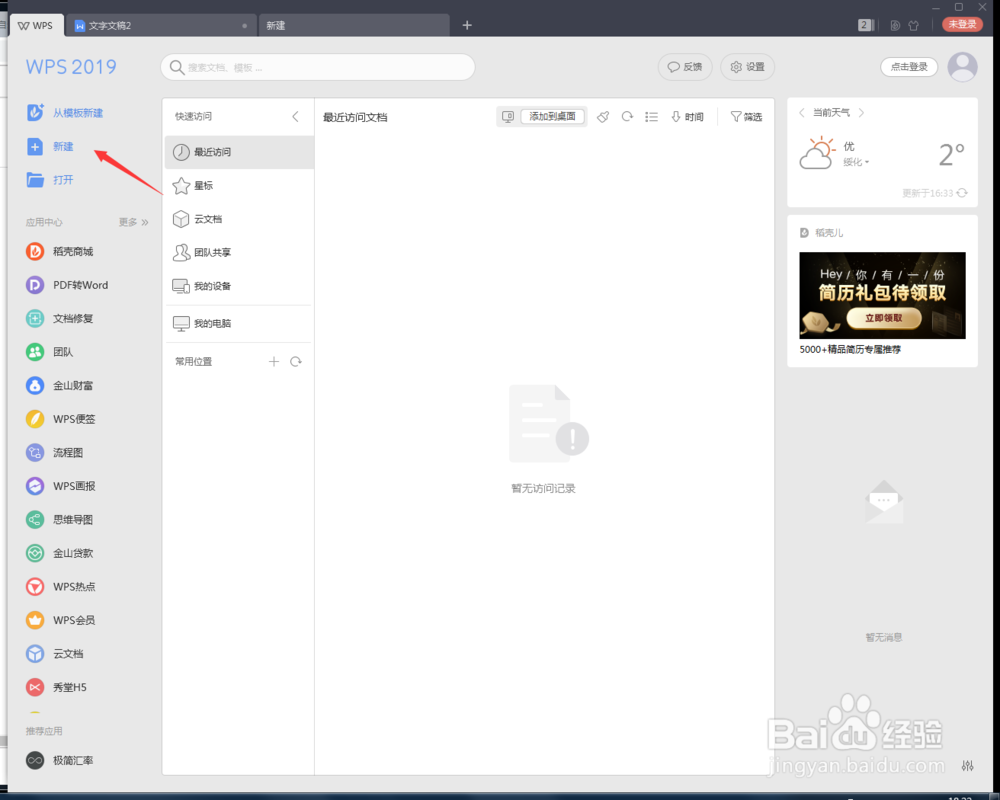Click the 从模板新建 template icon

pos(35,112)
